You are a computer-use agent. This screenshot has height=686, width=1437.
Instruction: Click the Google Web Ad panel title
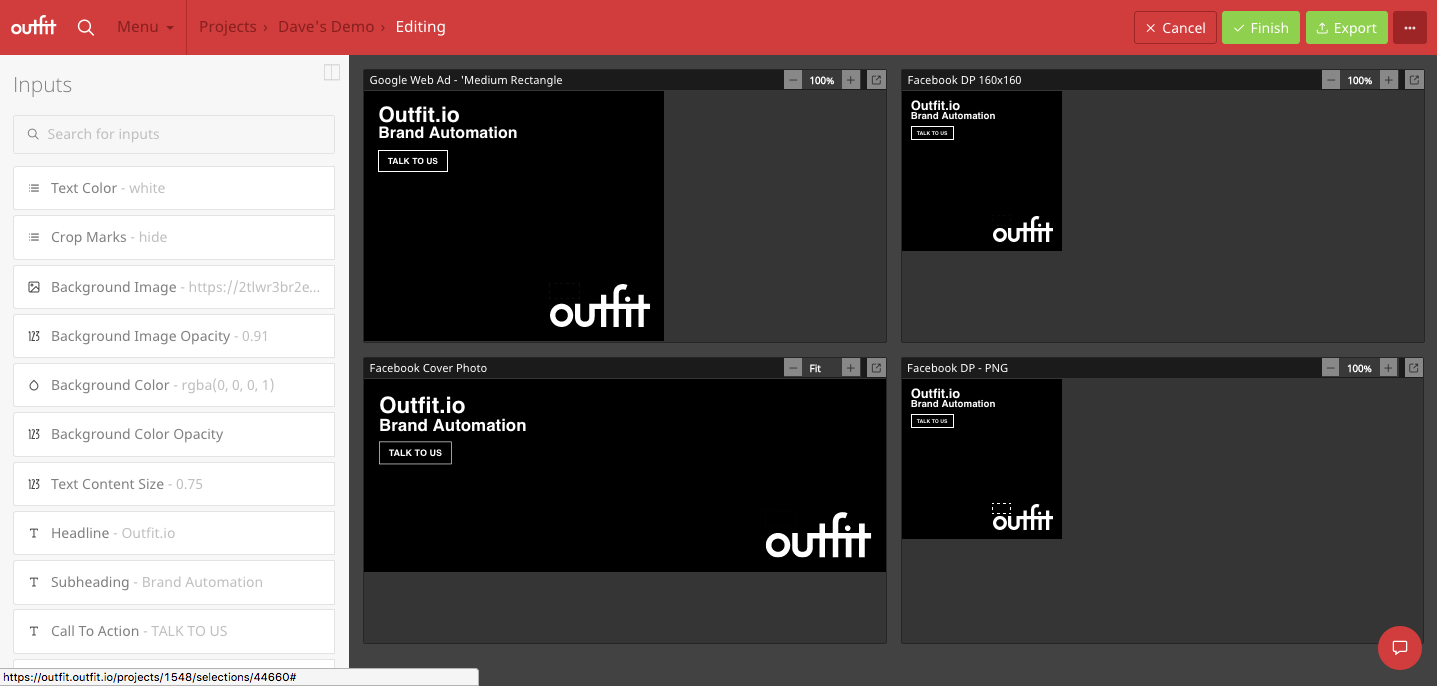[466, 80]
